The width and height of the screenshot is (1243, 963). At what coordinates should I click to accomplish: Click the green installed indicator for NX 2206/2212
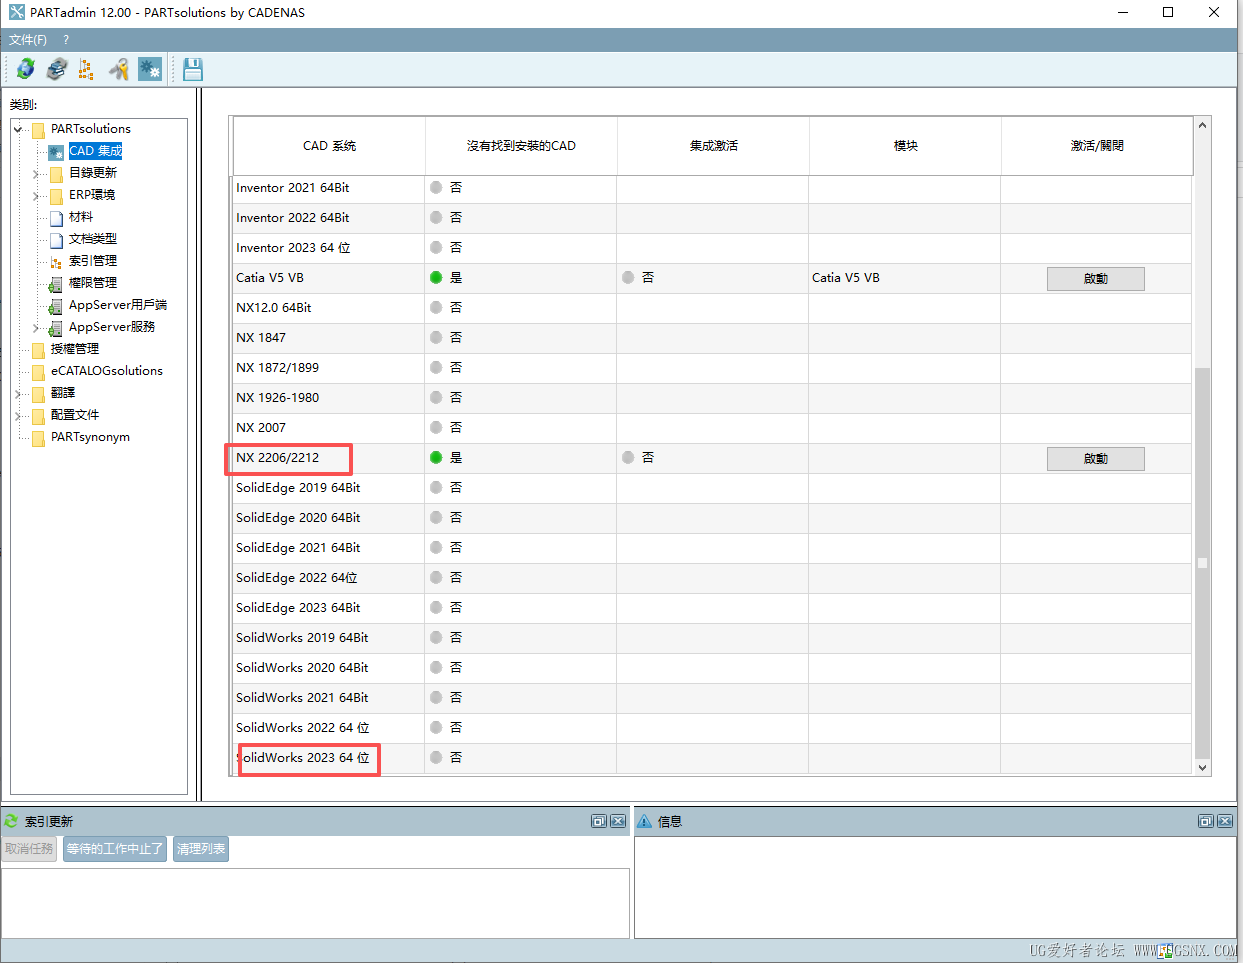(x=436, y=458)
